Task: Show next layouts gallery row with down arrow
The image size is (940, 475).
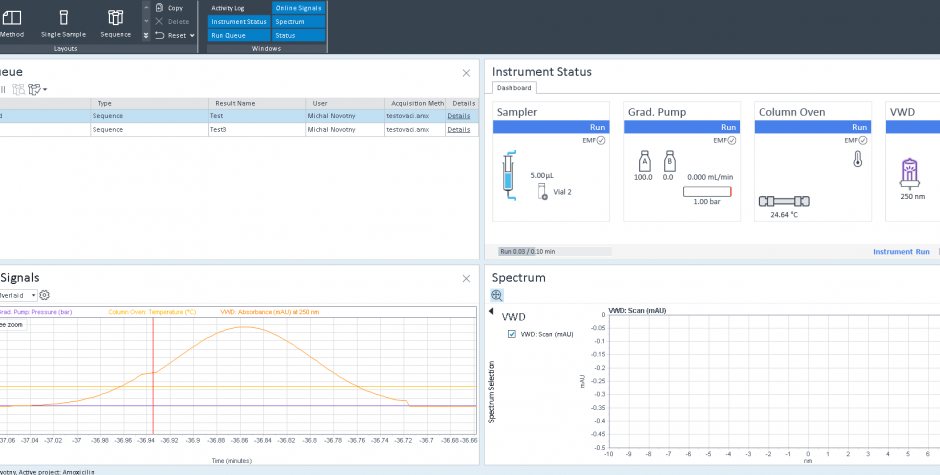Action: (x=146, y=22)
